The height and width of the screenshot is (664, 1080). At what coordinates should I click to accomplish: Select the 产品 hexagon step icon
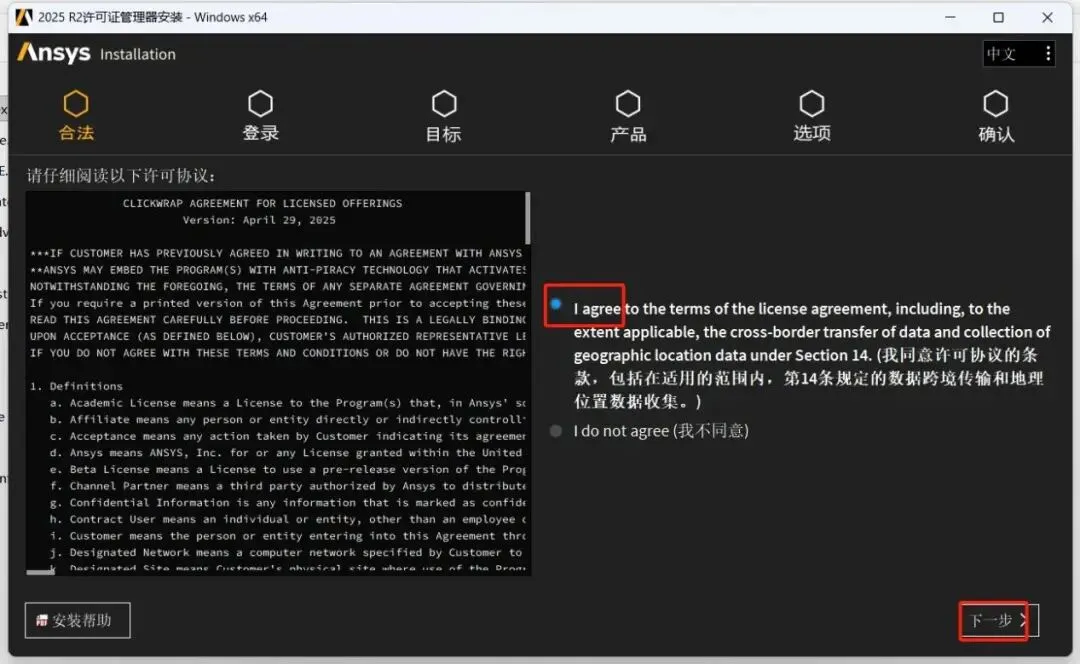628,104
